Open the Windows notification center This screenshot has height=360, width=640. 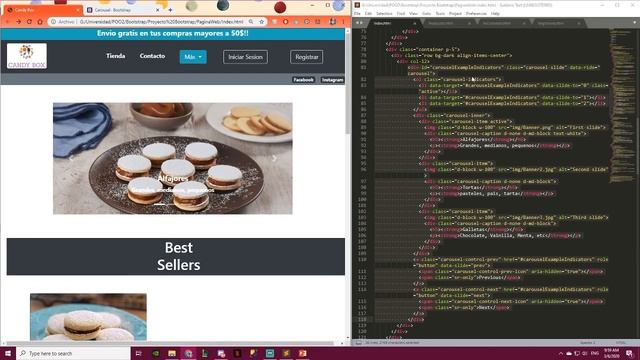coord(630,353)
